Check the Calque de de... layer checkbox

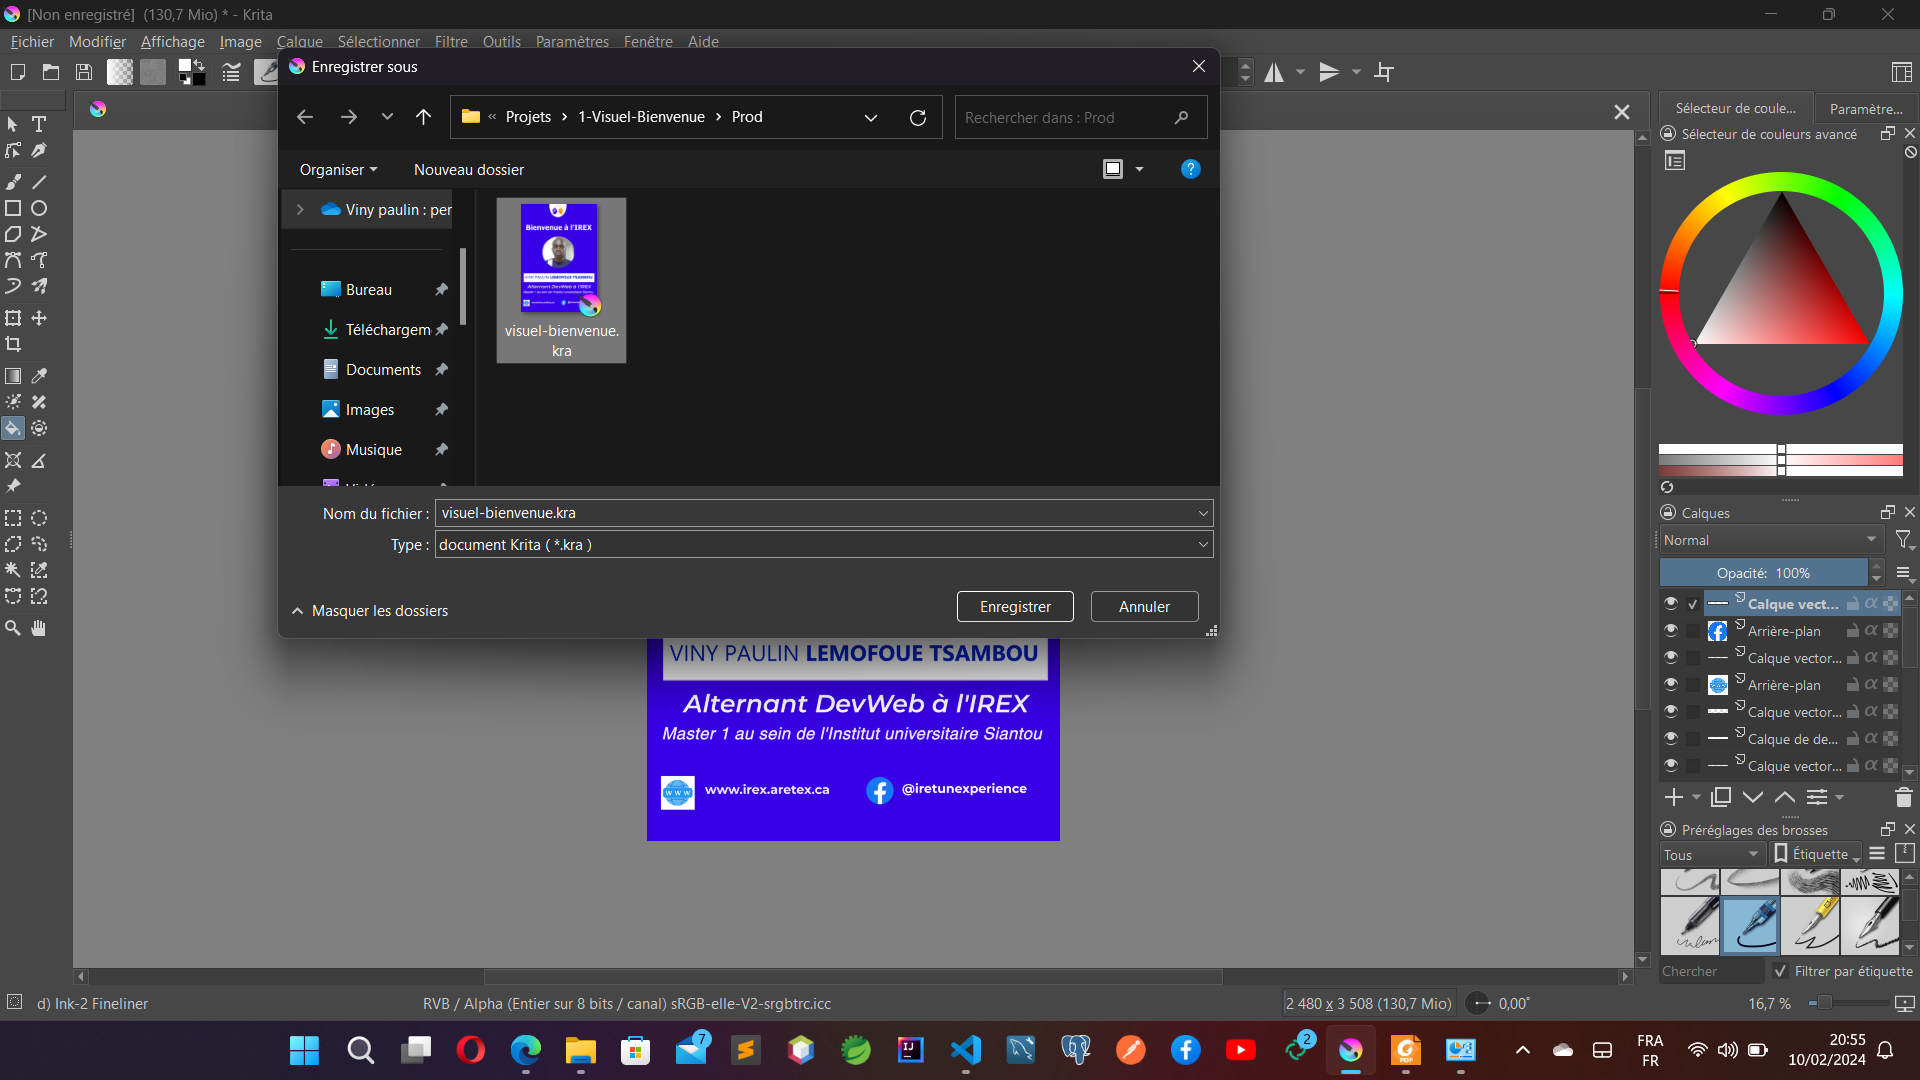pos(1693,739)
